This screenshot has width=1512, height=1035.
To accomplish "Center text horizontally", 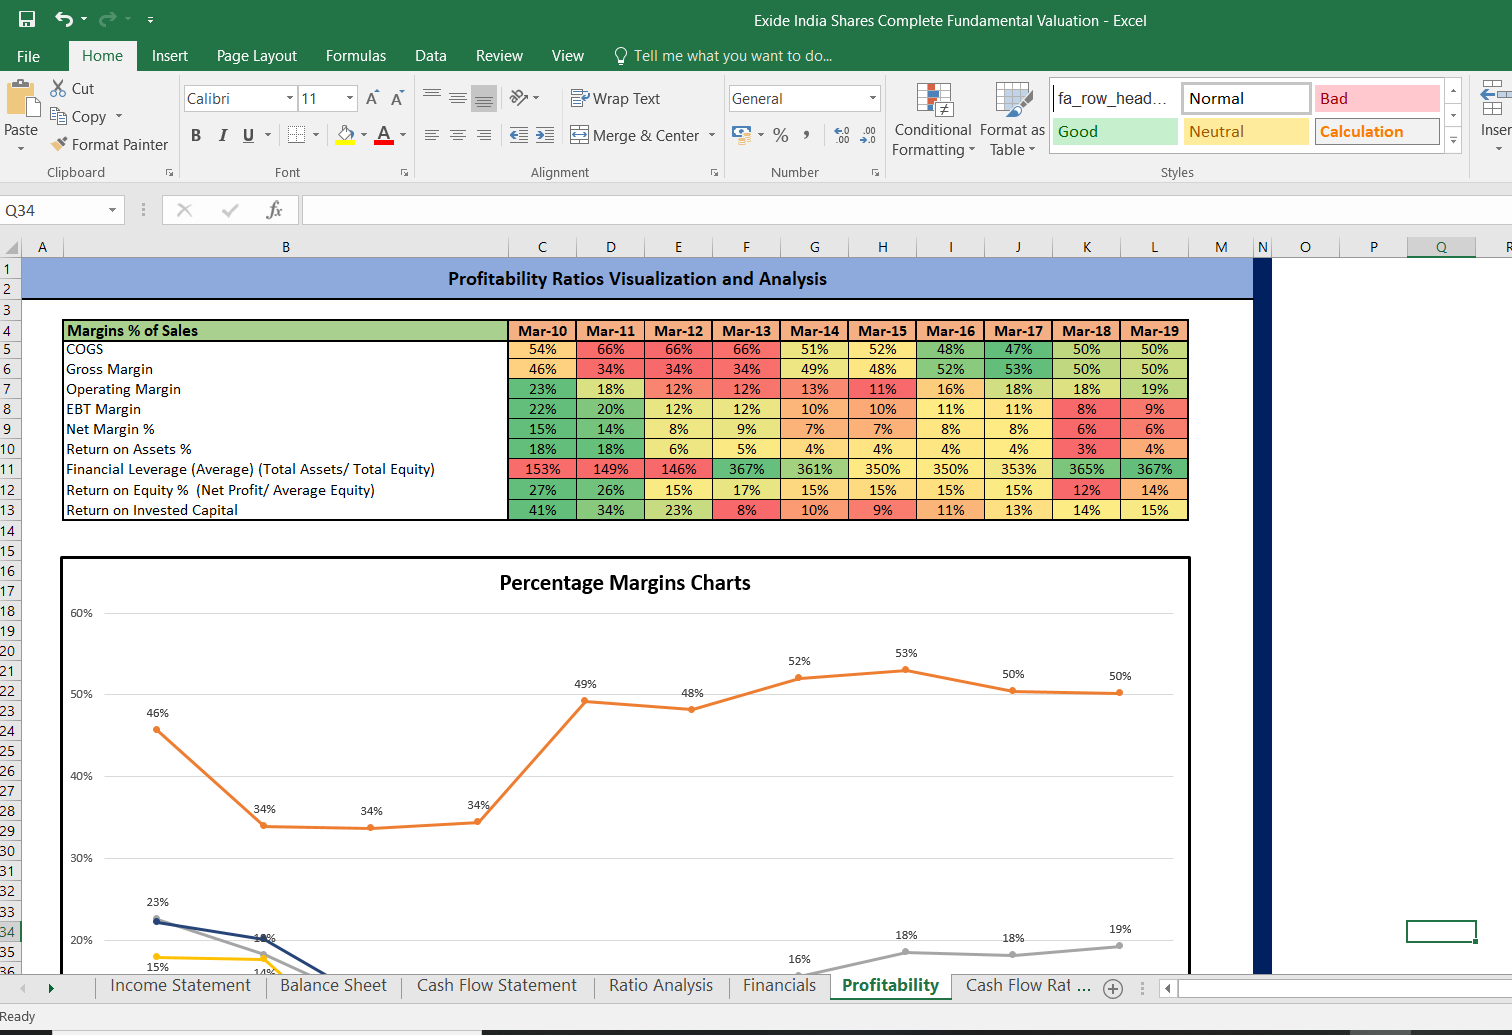I will click(x=457, y=135).
